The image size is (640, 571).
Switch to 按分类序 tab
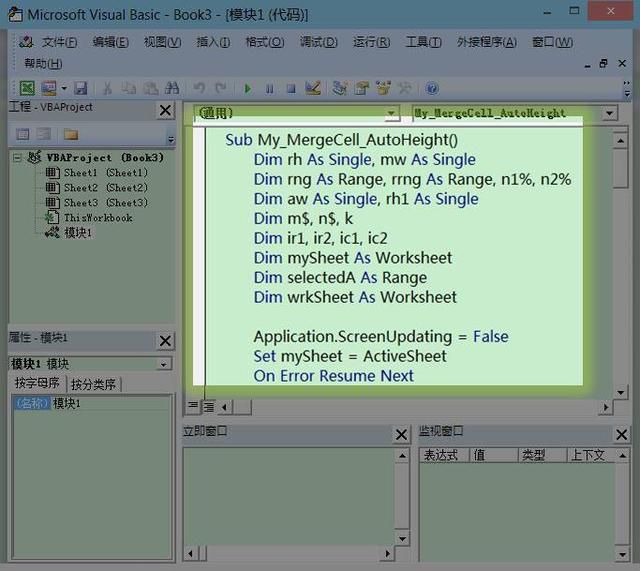pos(93,384)
